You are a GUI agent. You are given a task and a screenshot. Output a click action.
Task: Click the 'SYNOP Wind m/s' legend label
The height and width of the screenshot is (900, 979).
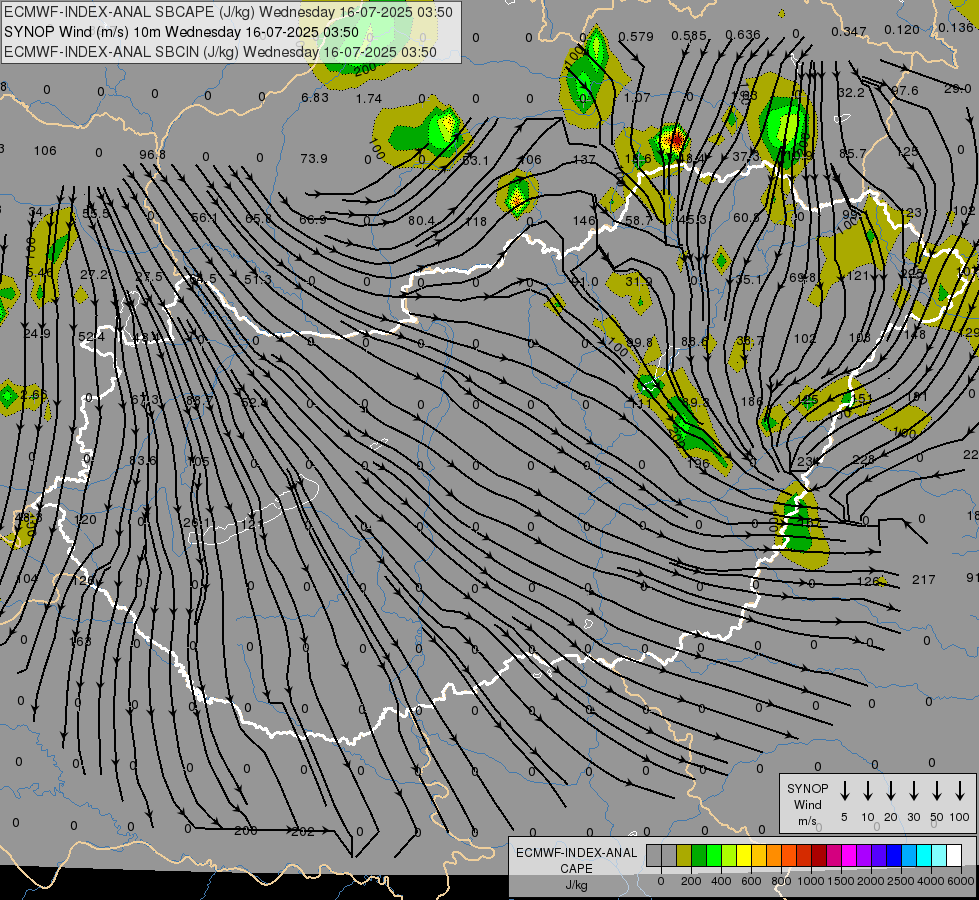pyautogui.click(x=807, y=804)
